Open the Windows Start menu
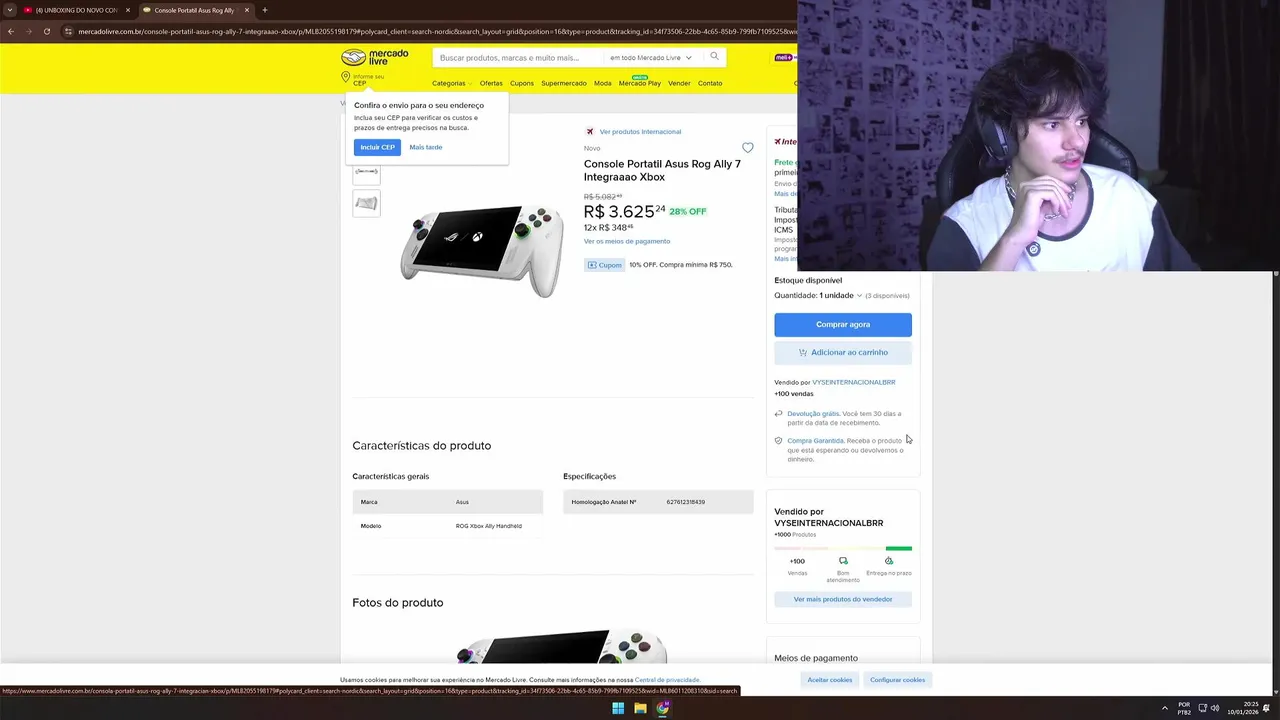 click(618, 708)
